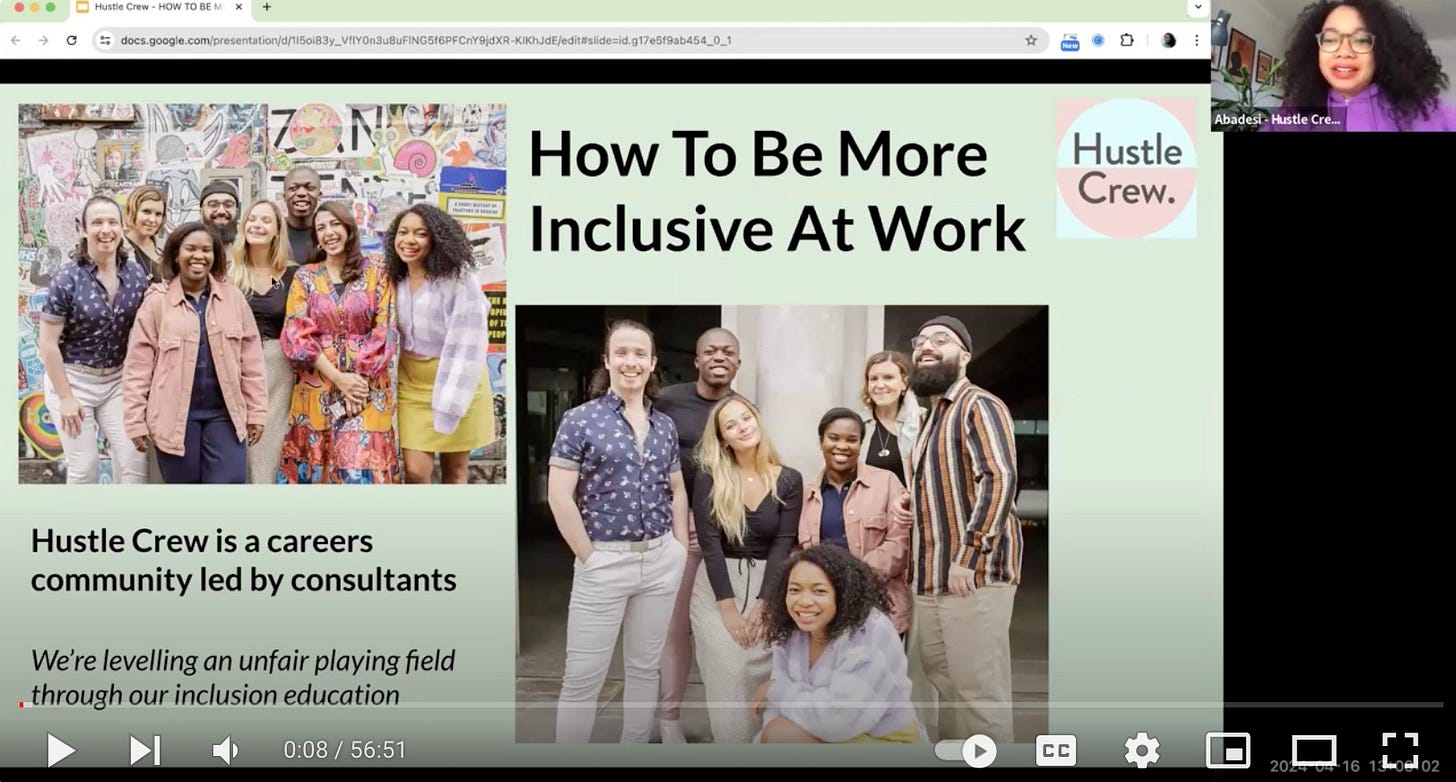Click the 'Abadesi - Hustle Cre...' name label

1276,119
